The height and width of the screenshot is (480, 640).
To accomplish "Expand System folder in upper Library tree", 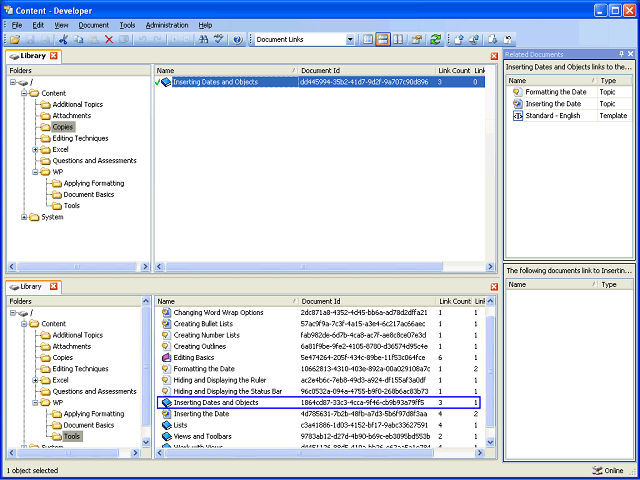I will [24, 217].
